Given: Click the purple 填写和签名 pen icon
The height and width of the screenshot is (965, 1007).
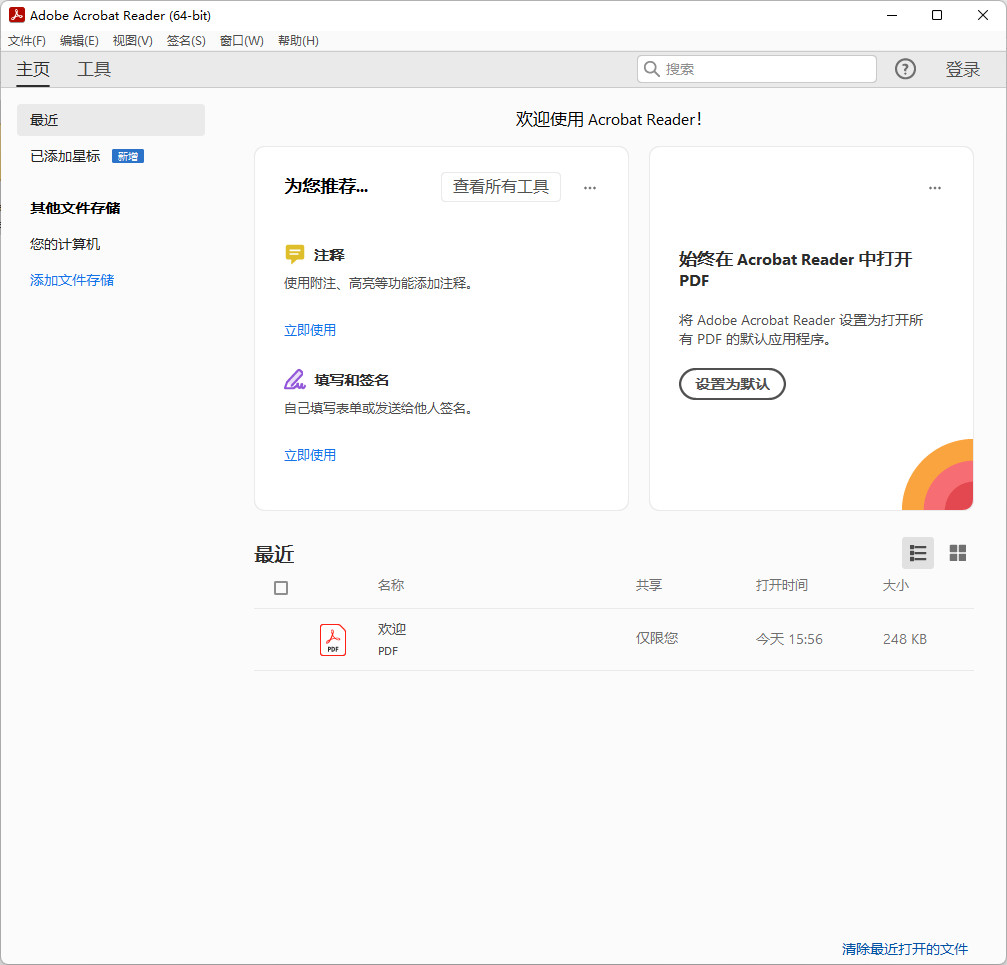Looking at the screenshot, I should tap(294, 379).
